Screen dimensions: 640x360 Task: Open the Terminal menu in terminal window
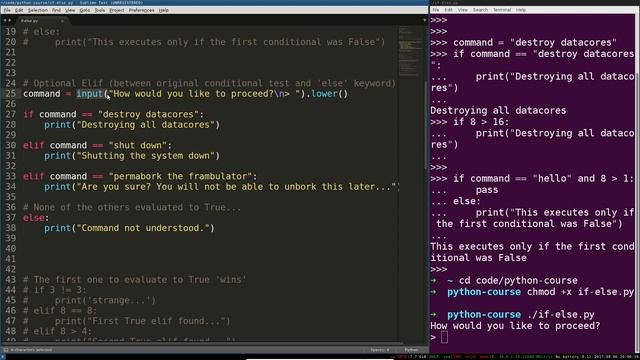pos(502,10)
